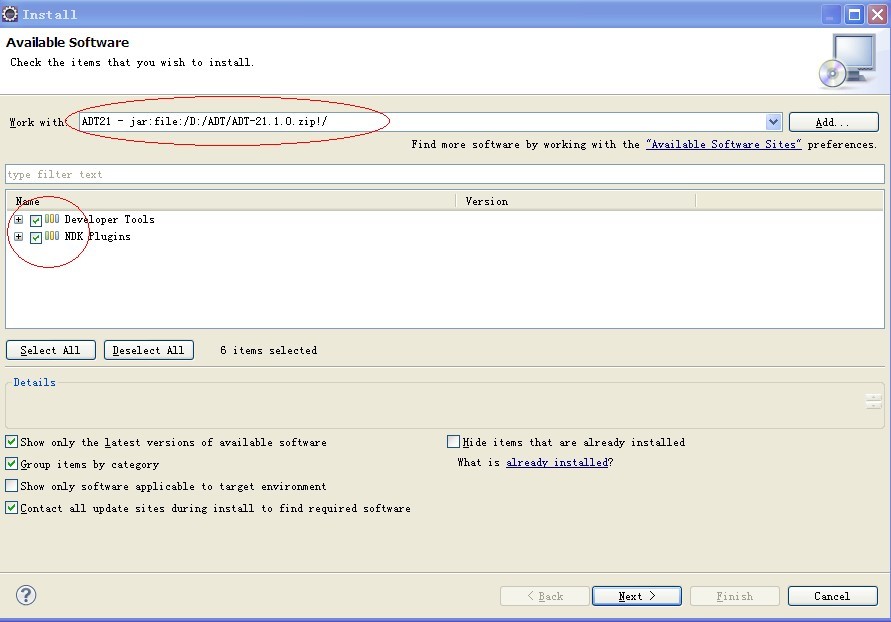
Task: Click the '6 items selected' status text
Action: 269,350
